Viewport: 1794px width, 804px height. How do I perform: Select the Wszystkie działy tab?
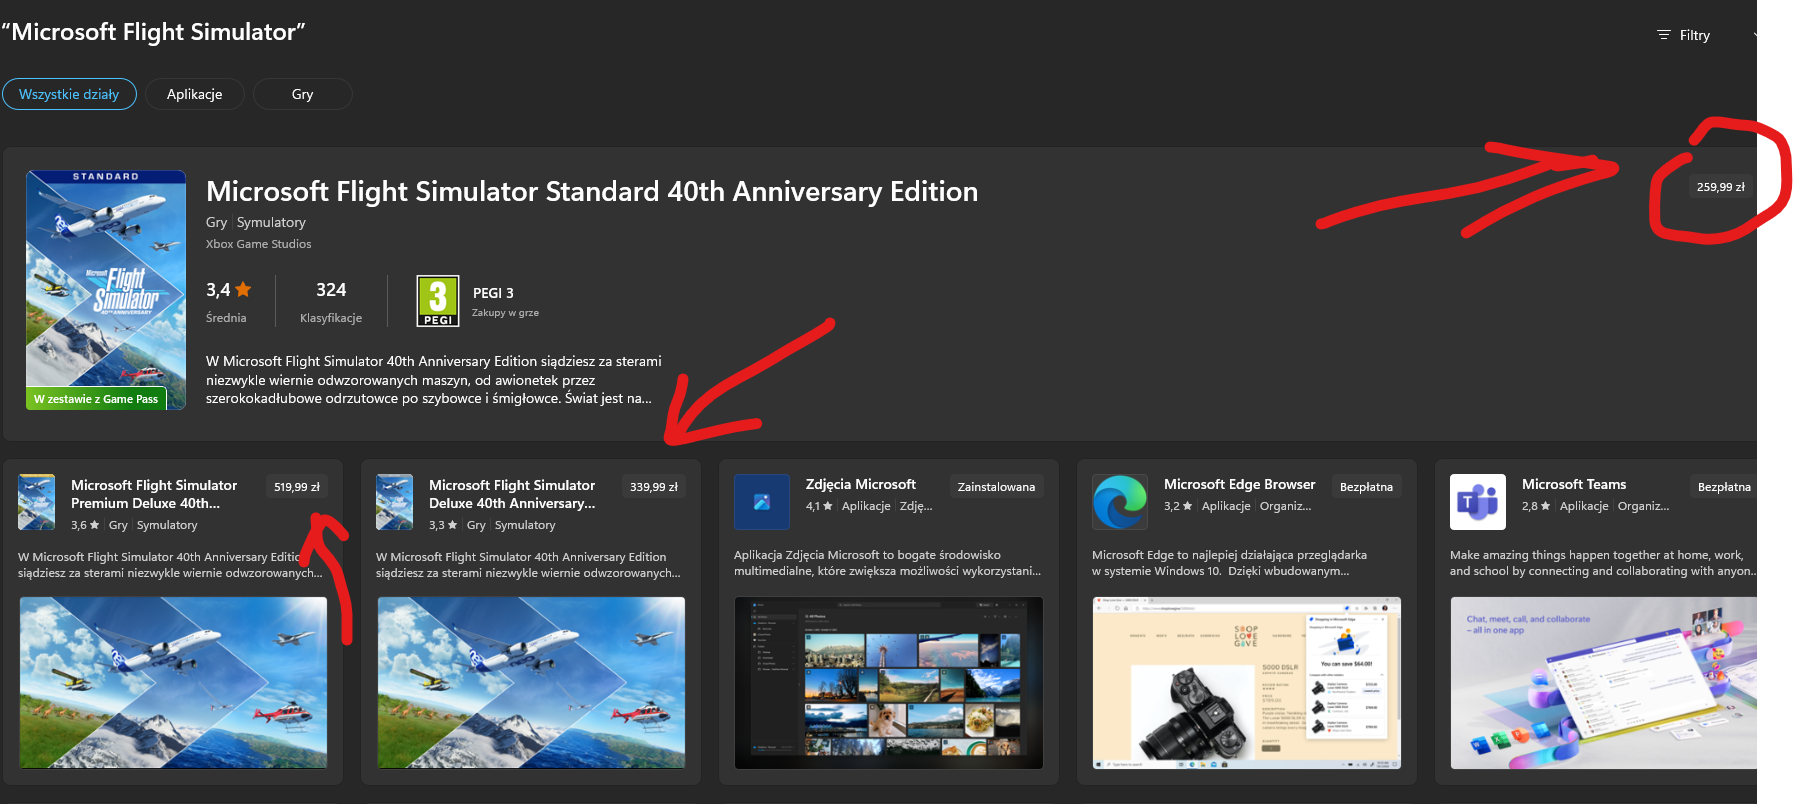pos(69,94)
